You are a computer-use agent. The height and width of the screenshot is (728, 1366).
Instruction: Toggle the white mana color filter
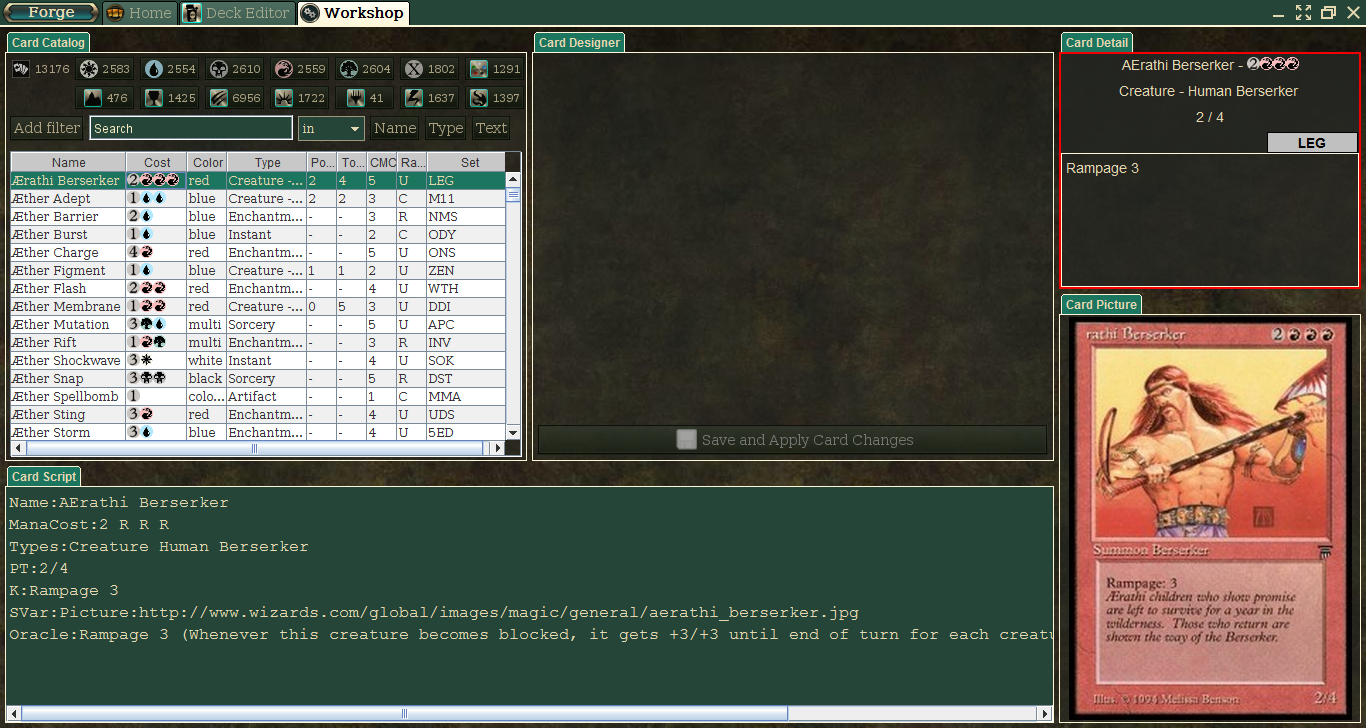pyautogui.click(x=105, y=69)
